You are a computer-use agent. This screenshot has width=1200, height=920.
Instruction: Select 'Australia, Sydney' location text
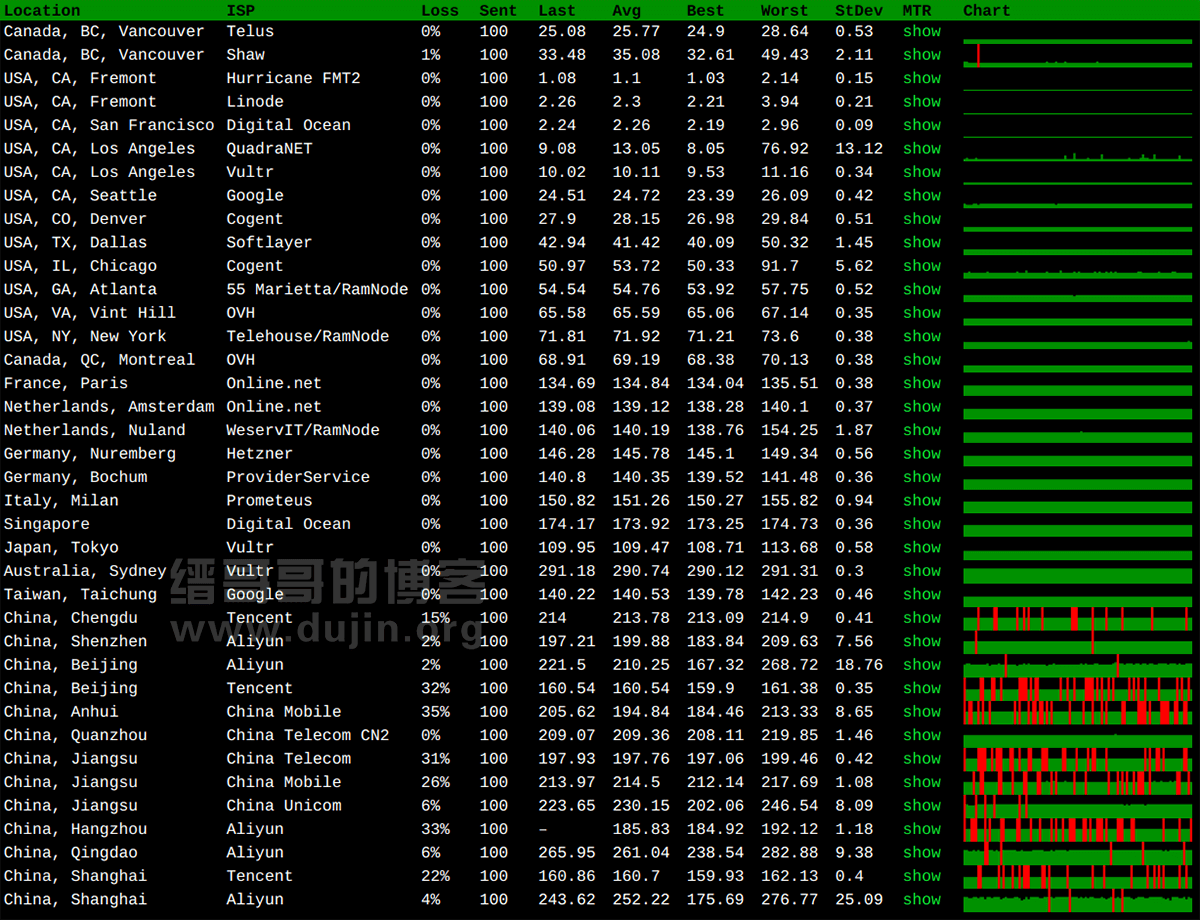point(85,571)
